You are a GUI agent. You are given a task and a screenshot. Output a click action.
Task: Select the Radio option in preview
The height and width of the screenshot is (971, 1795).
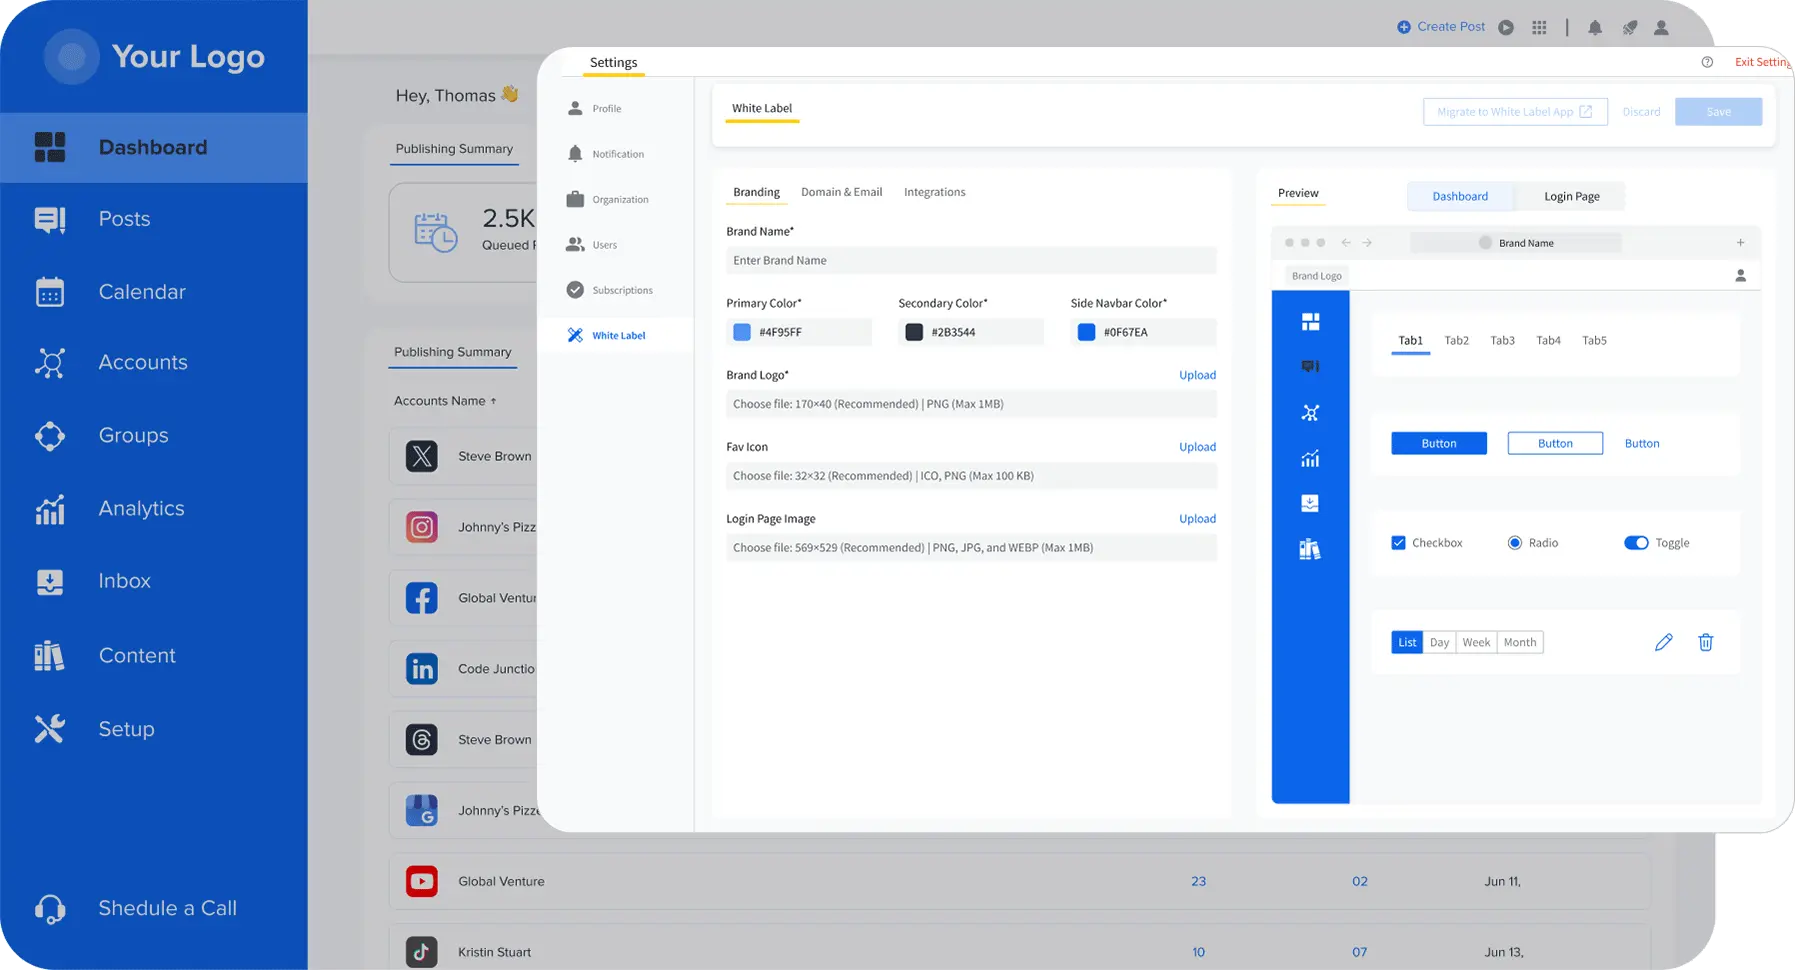[1514, 543]
